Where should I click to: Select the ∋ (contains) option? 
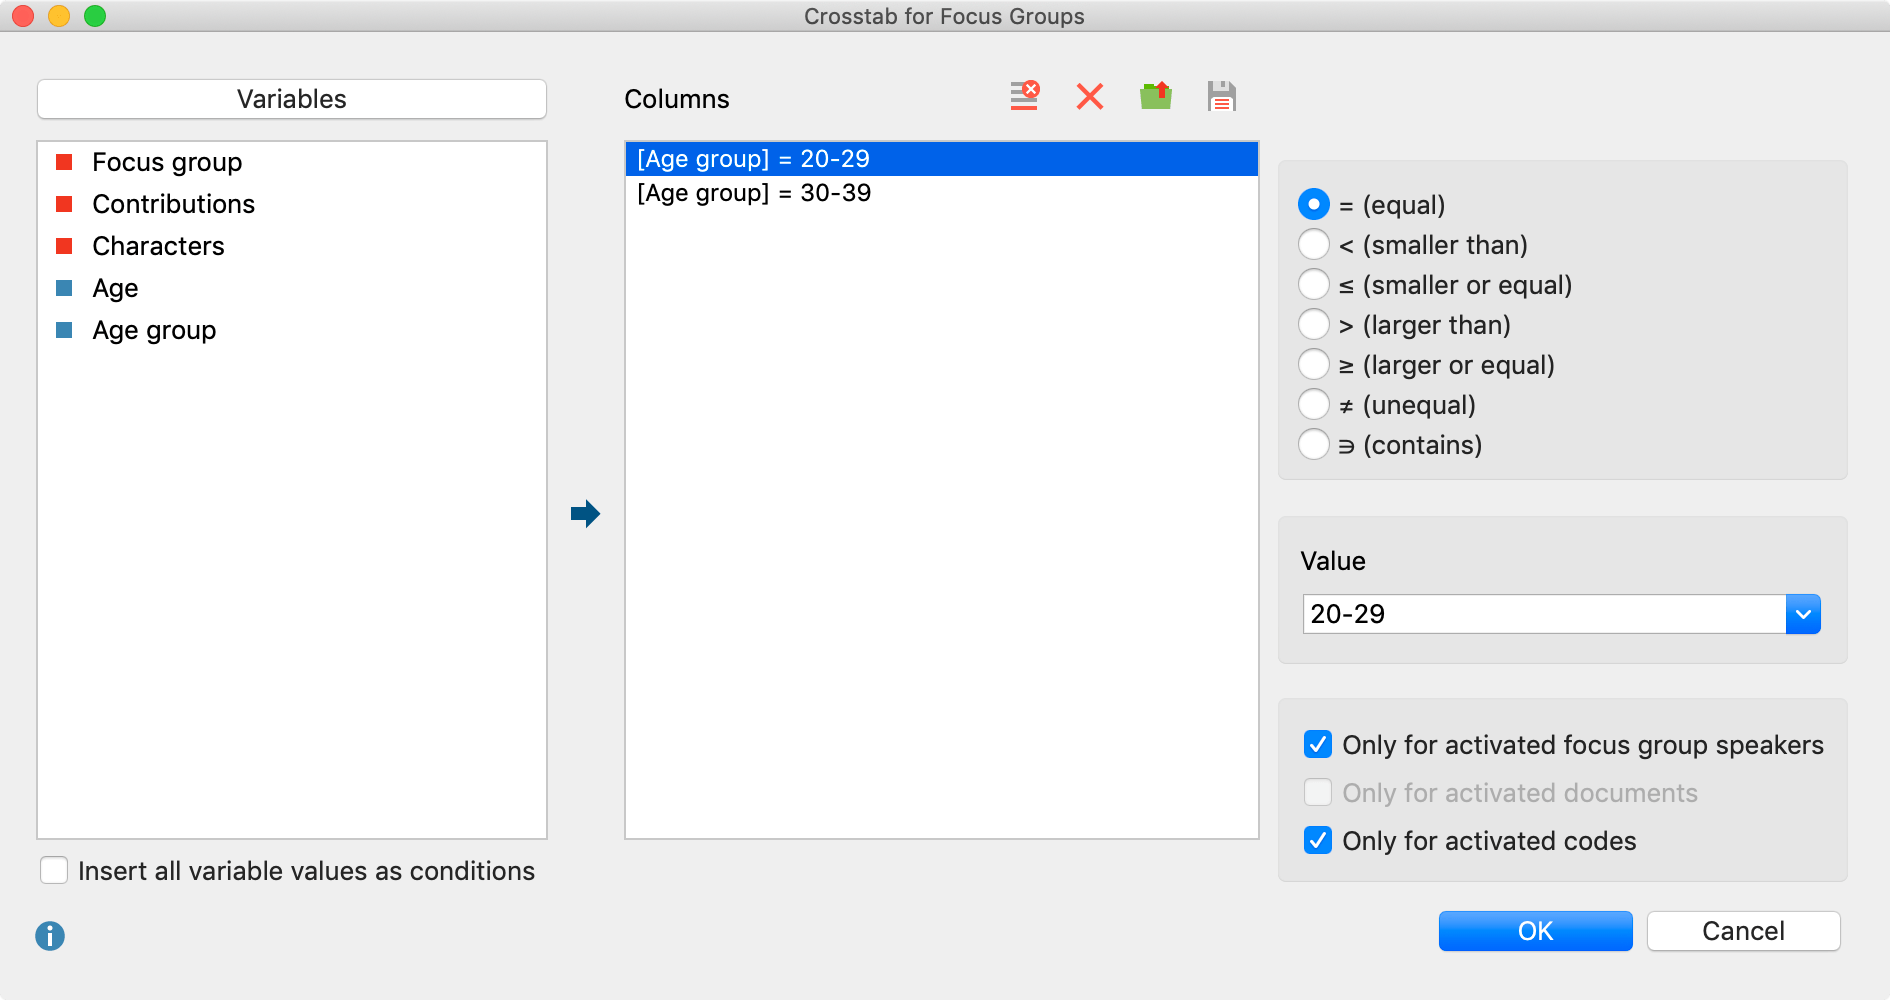(1314, 444)
